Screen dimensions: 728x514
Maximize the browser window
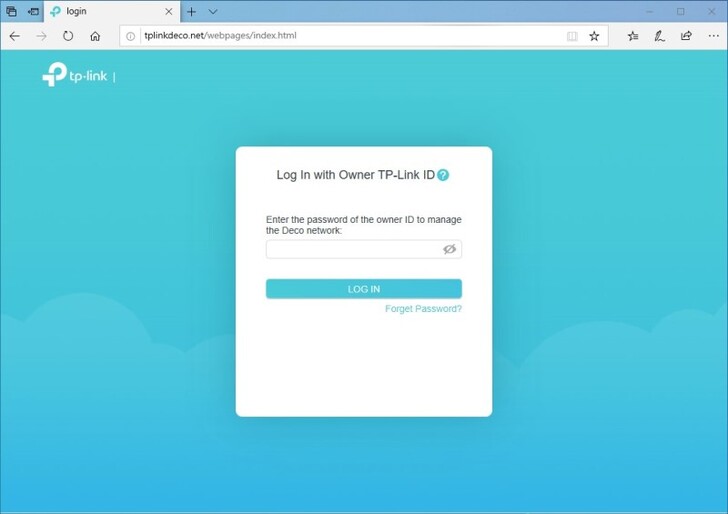tap(681, 12)
